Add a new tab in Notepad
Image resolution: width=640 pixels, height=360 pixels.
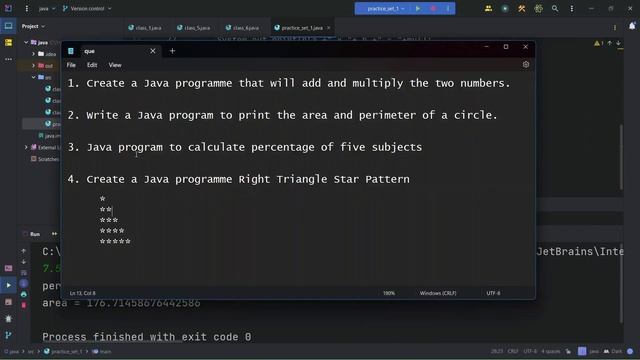click(x=172, y=51)
